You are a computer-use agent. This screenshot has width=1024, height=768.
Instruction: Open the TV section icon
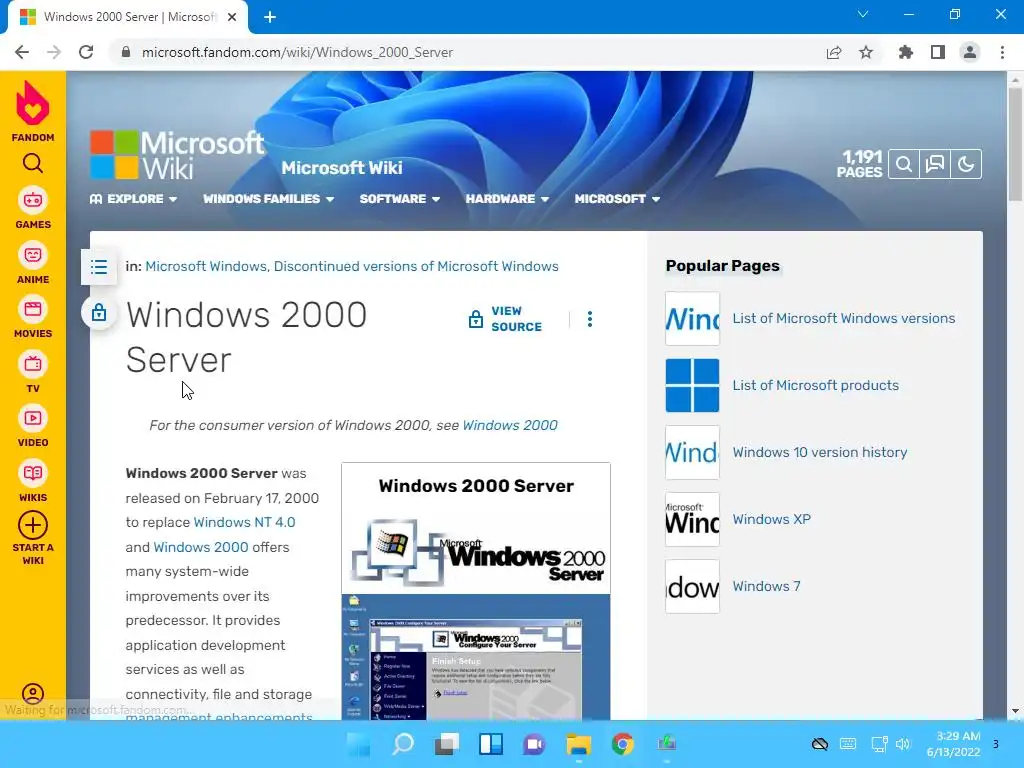point(33,364)
